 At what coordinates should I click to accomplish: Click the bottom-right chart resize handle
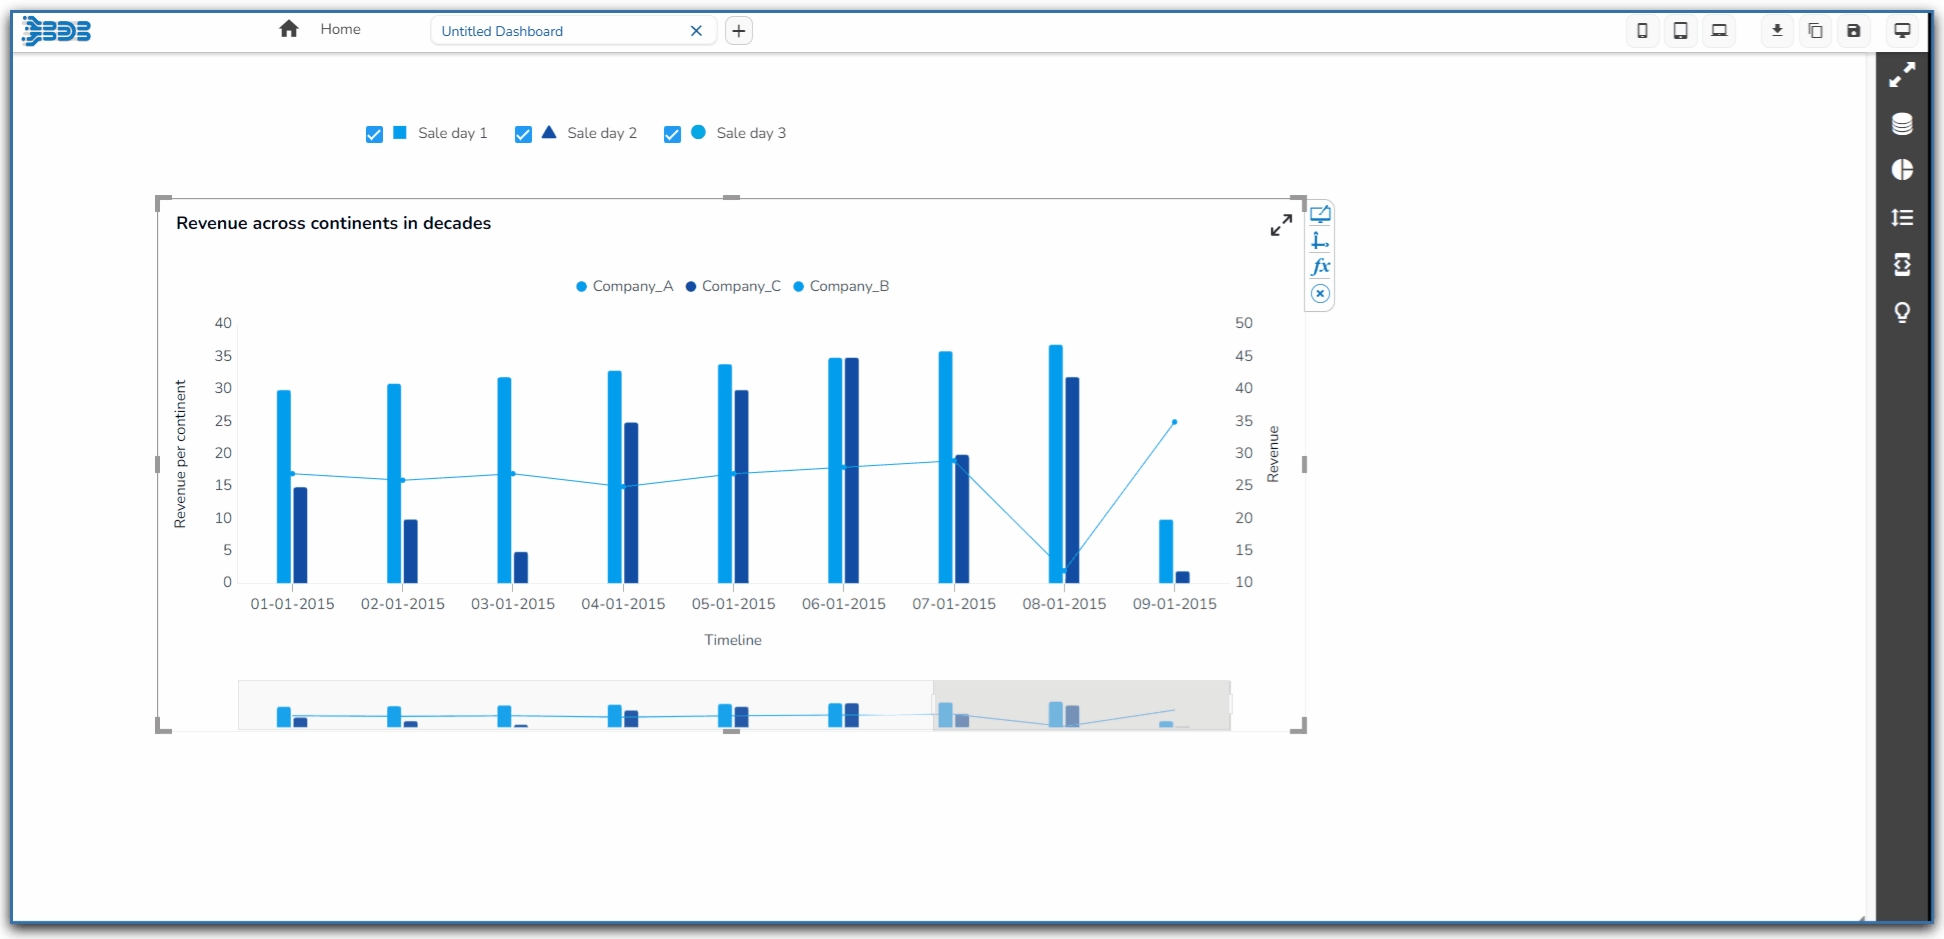(1299, 726)
